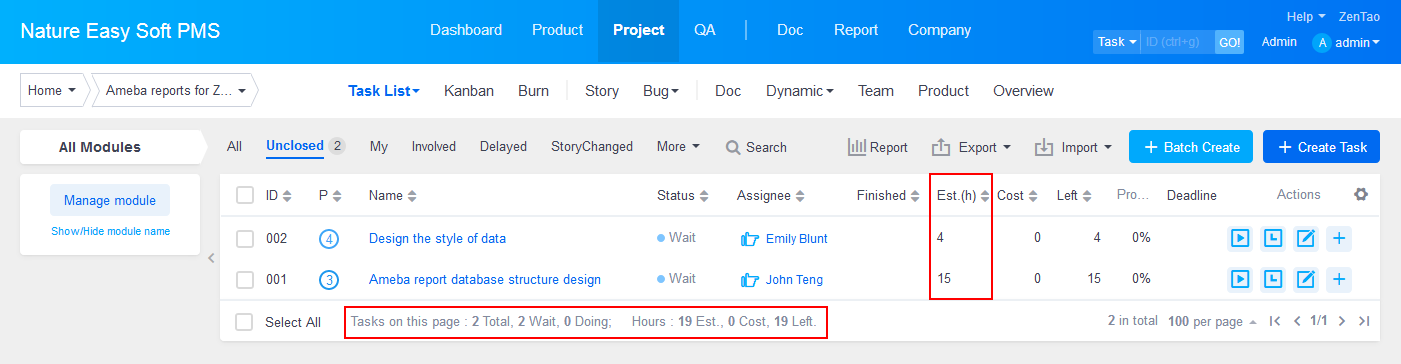The height and width of the screenshot is (364, 1401).
Task: Check the box for task 002
Action: tap(245, 239)
